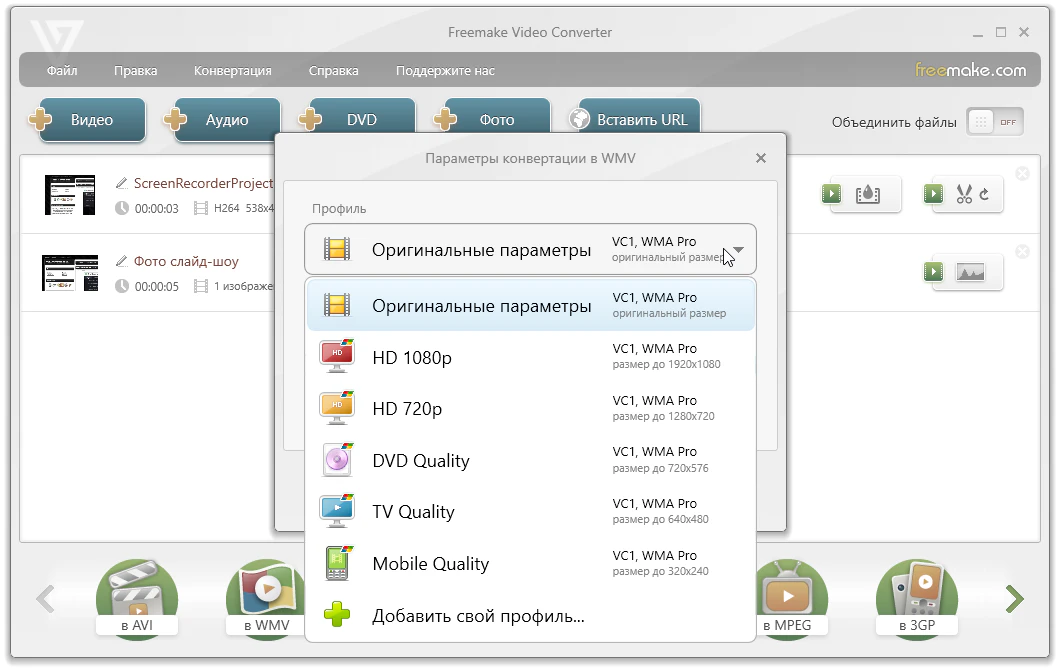Click the convert to AVI format icon
Viewport: 1060px width, 670px height.
(x=136, y=599)
